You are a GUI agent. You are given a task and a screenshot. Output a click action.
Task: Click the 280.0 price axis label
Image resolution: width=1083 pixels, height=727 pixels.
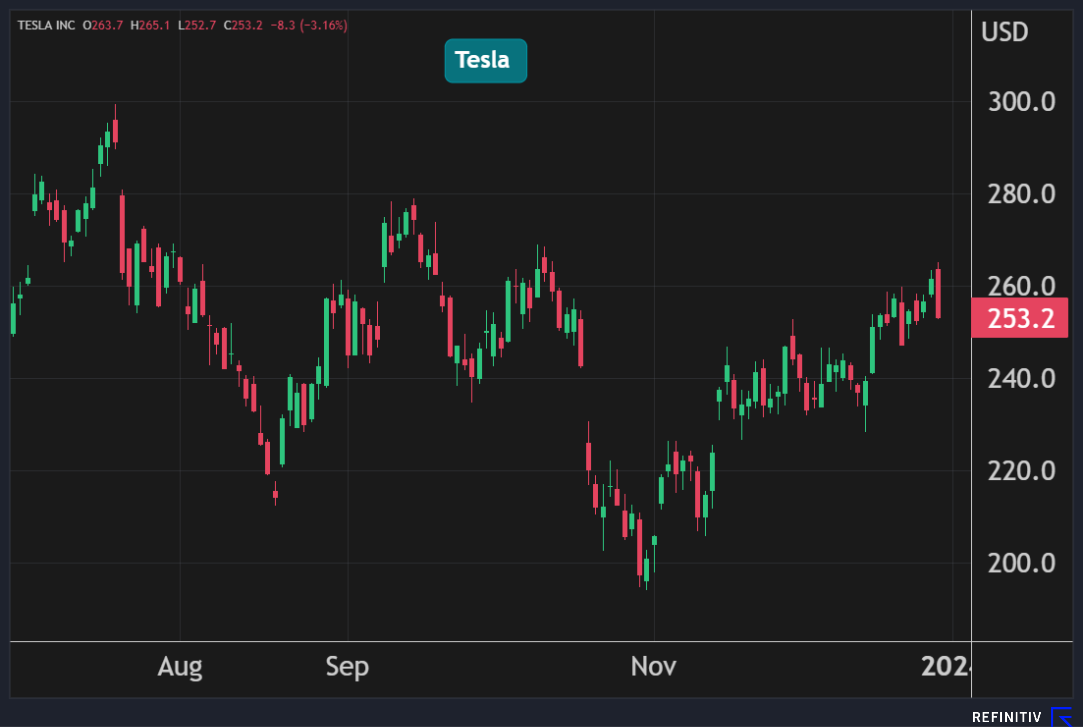(x=1022, y=195)
